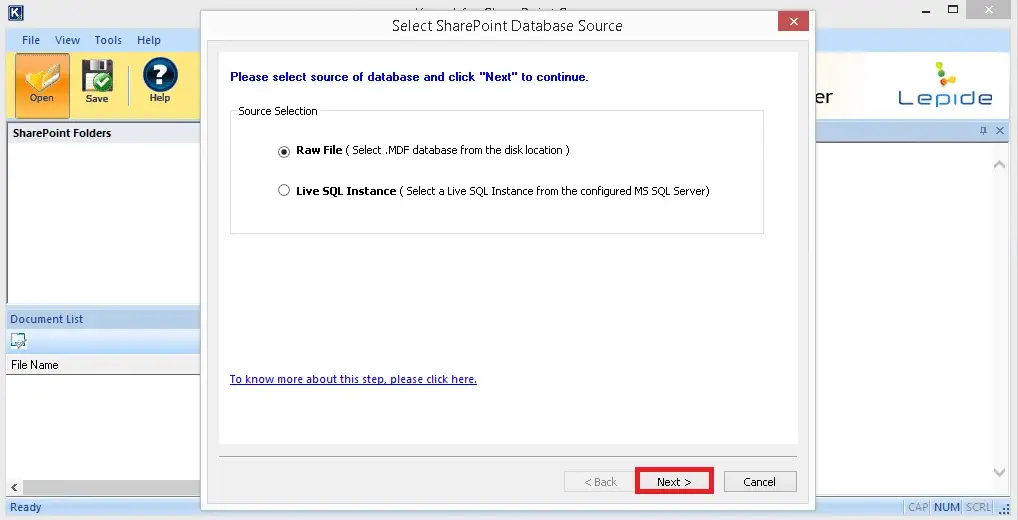The image size is (1018, 520).
Task: Click the Cancel button in dialog
Action: pos(760,482)
